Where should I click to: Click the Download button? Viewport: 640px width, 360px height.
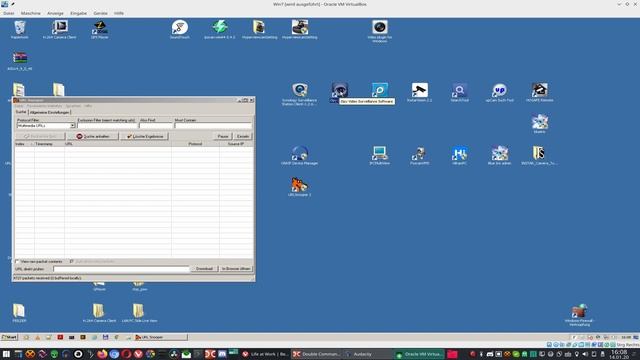(x=204, y=269)
